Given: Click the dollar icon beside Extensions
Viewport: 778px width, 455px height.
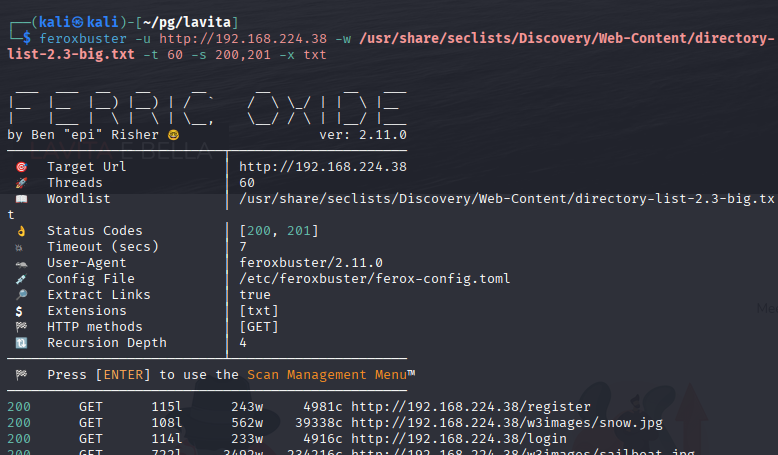Looking at the screenshot, I should 19,311.
